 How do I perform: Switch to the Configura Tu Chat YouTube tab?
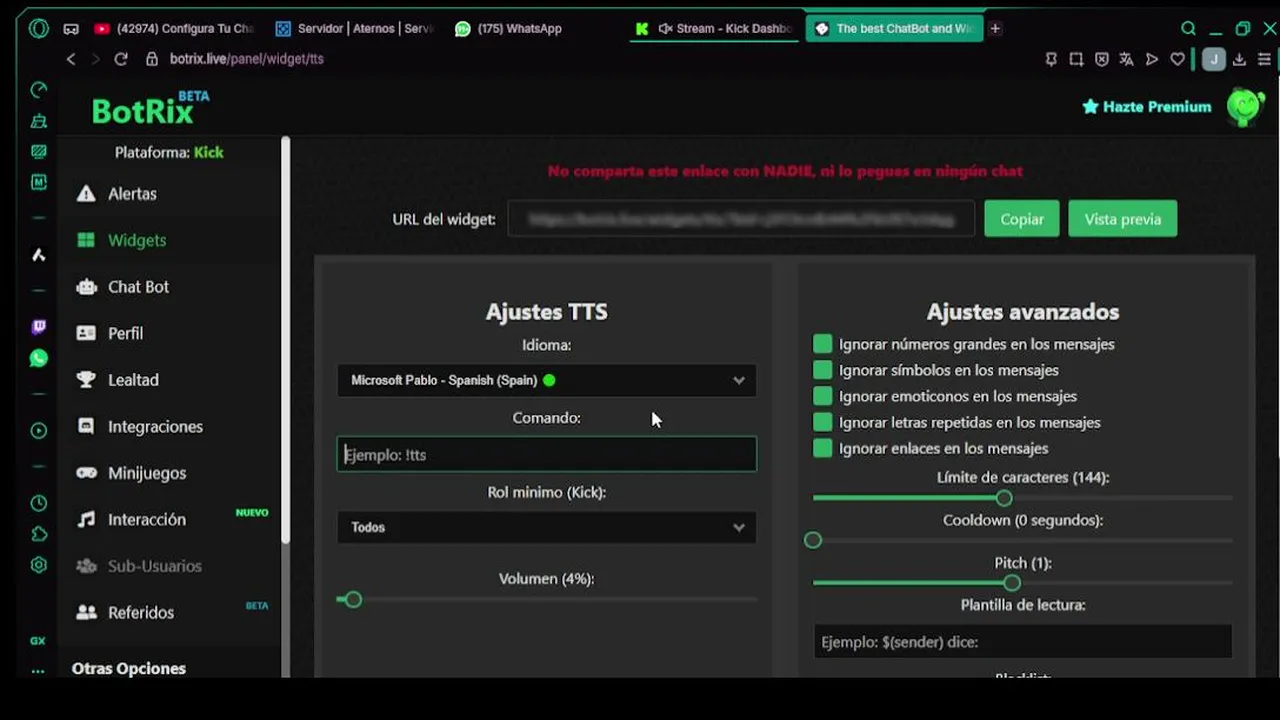click(174, 29)
